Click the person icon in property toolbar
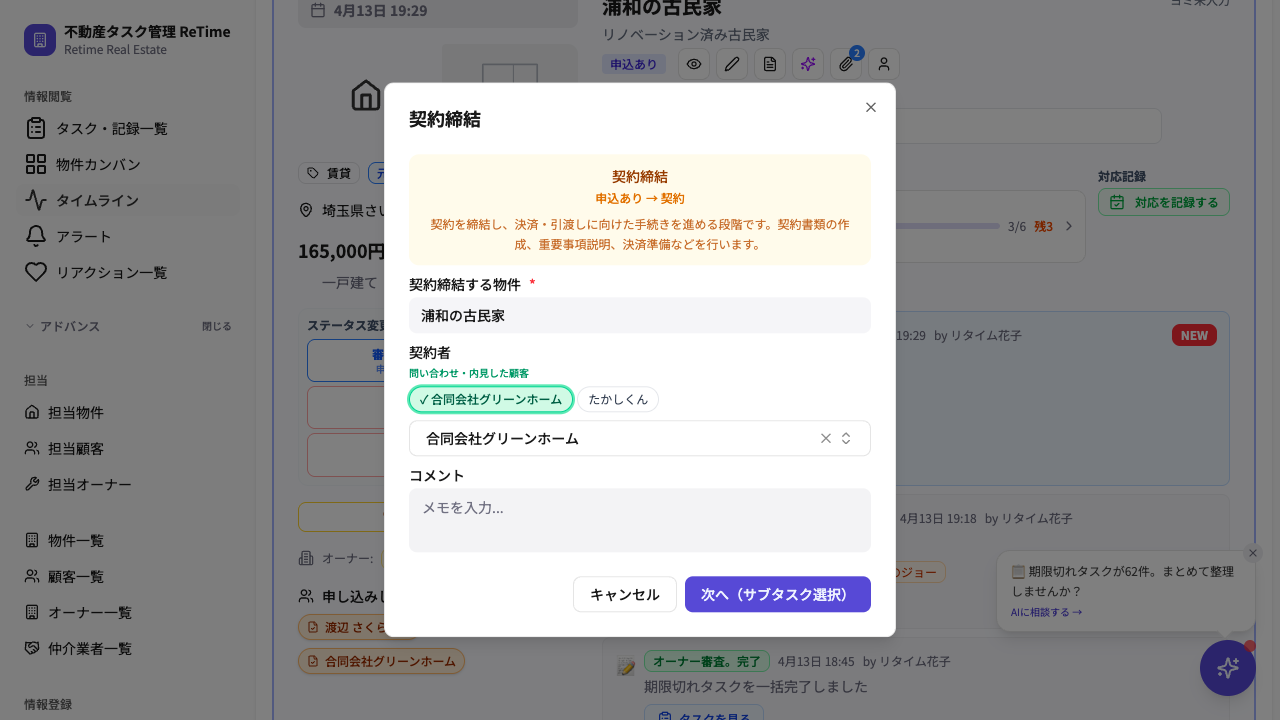The image size is (1280, 720). coord(884,64)
